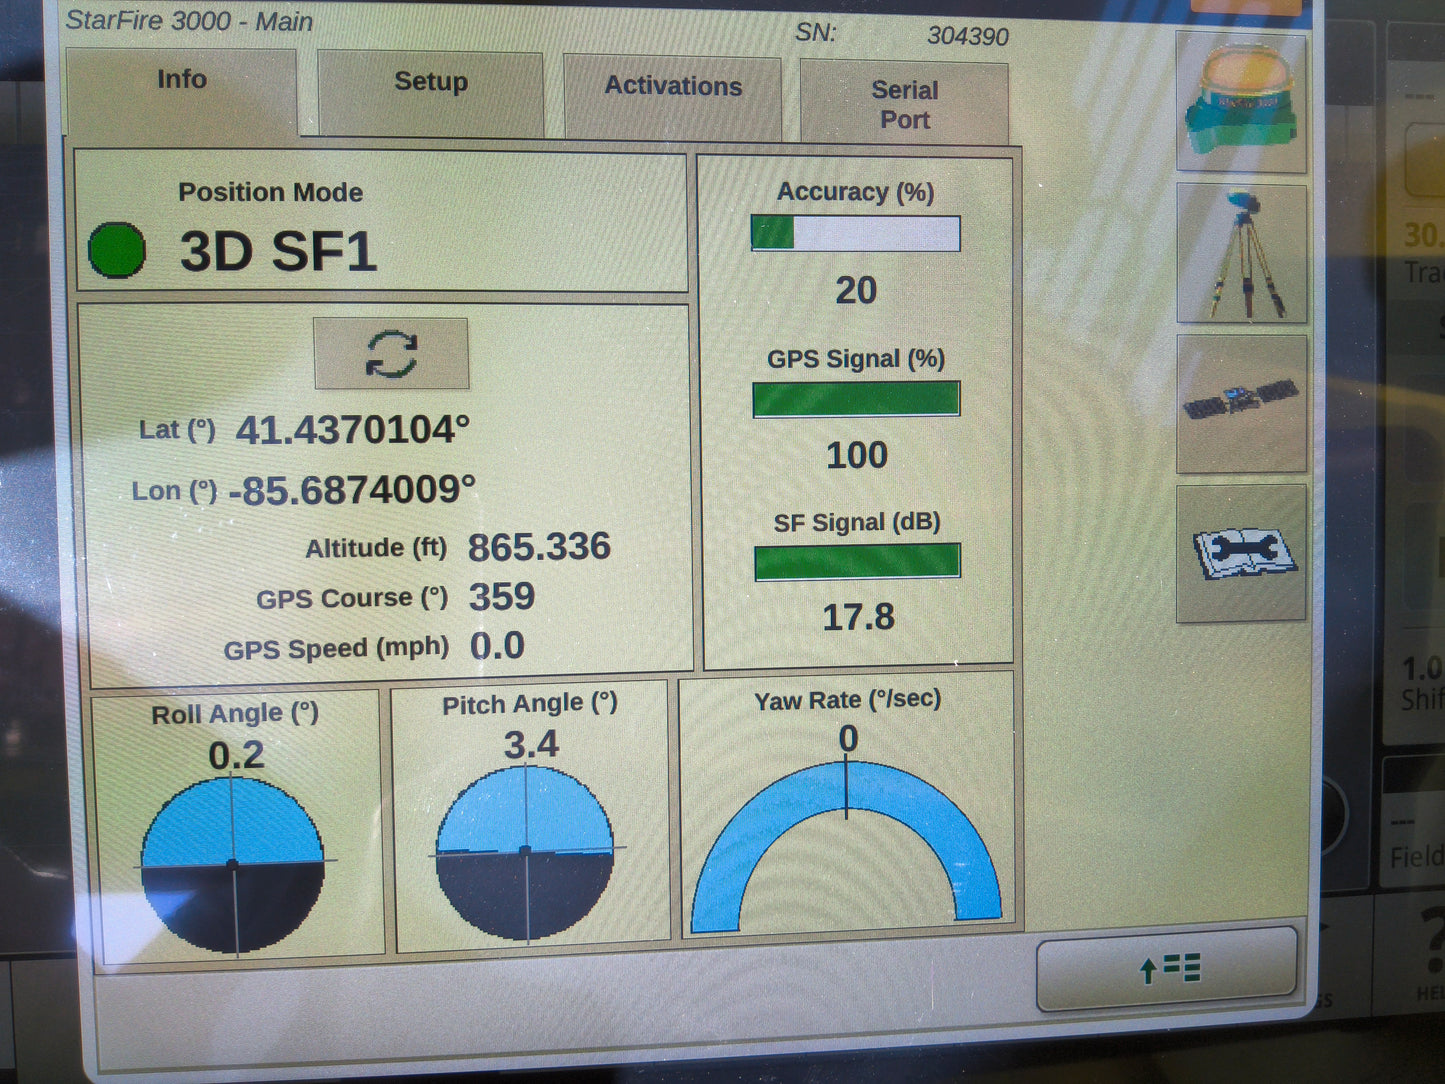
Task: Tap the Yaw Rate arc gauge
Action: coord(846,845)
